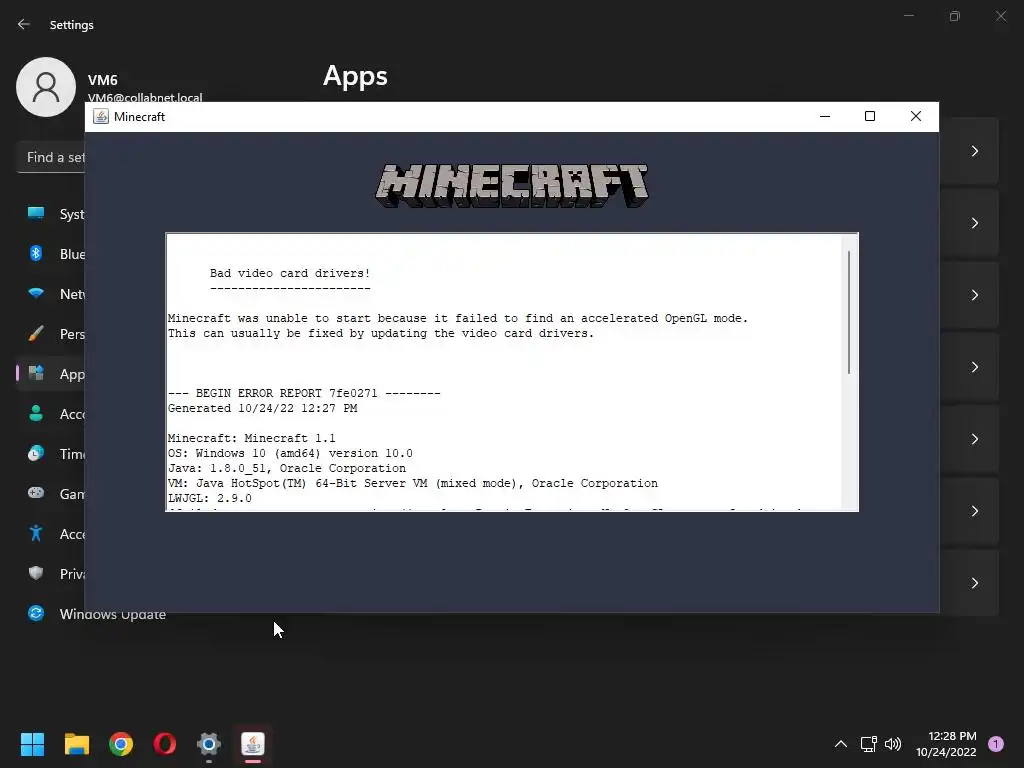
Task: Launch Google Chrome from taskbar
Action: point(121,744)
